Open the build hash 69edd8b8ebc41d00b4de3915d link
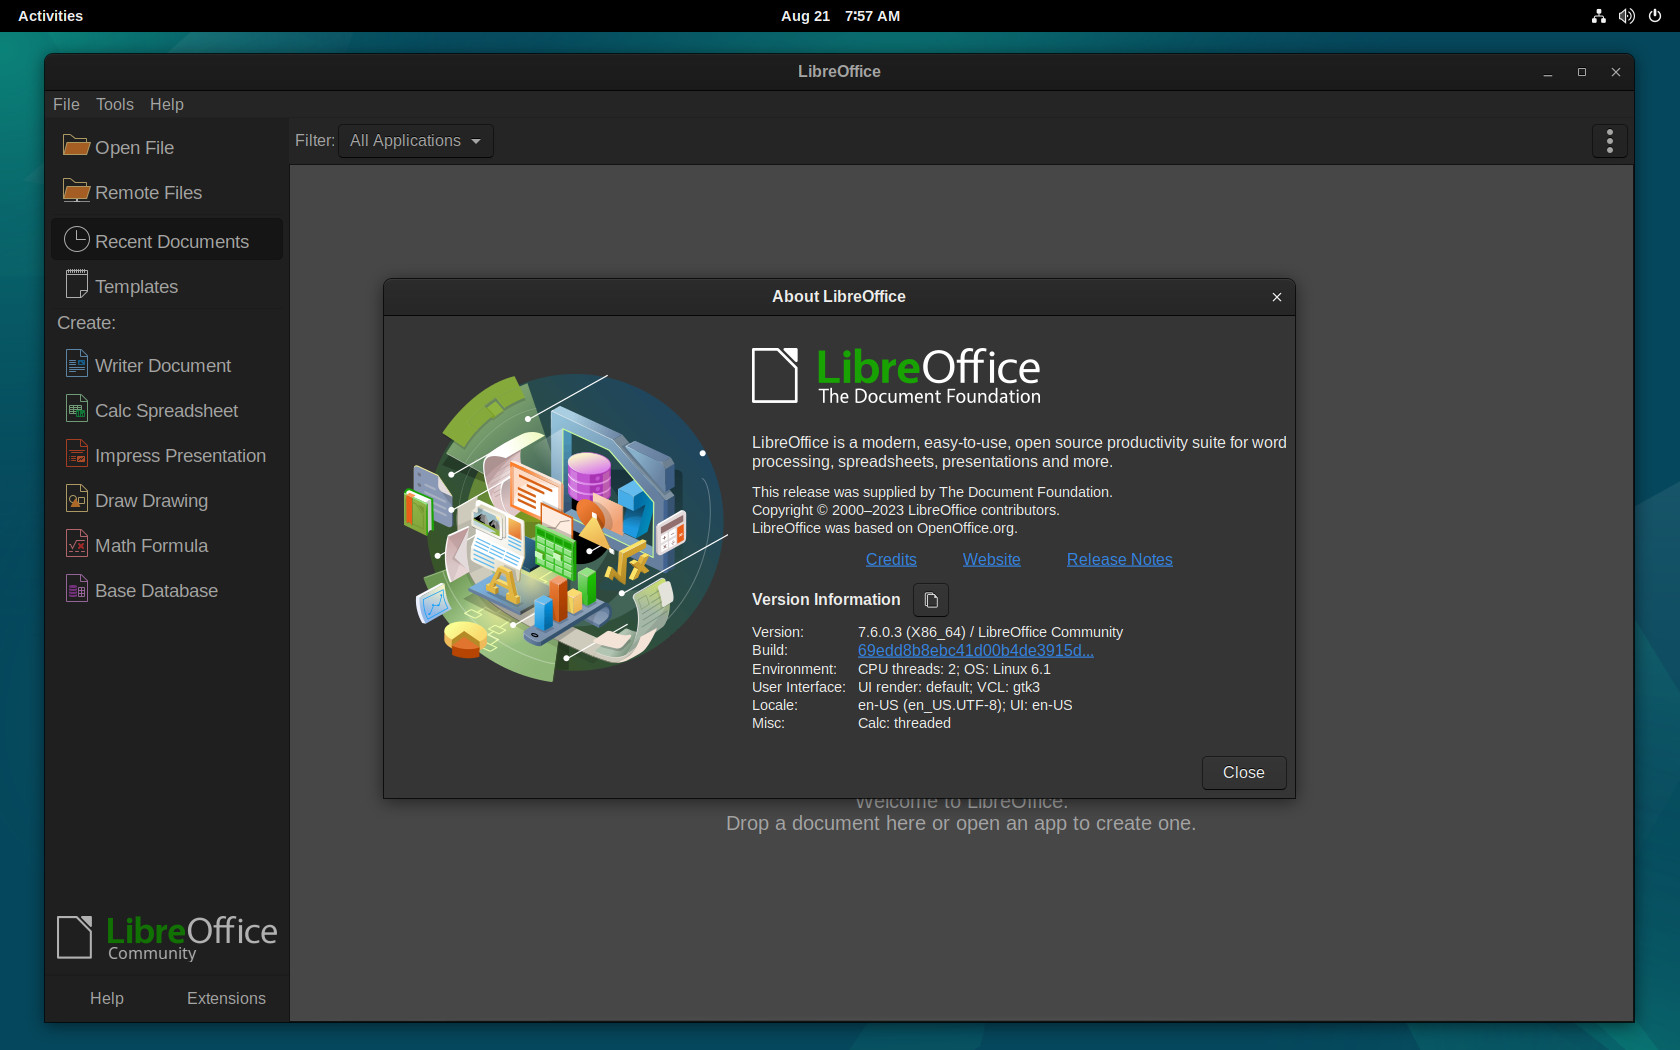The width and height of the screenshot is (1680, 1050). click(x=976, y=650)
